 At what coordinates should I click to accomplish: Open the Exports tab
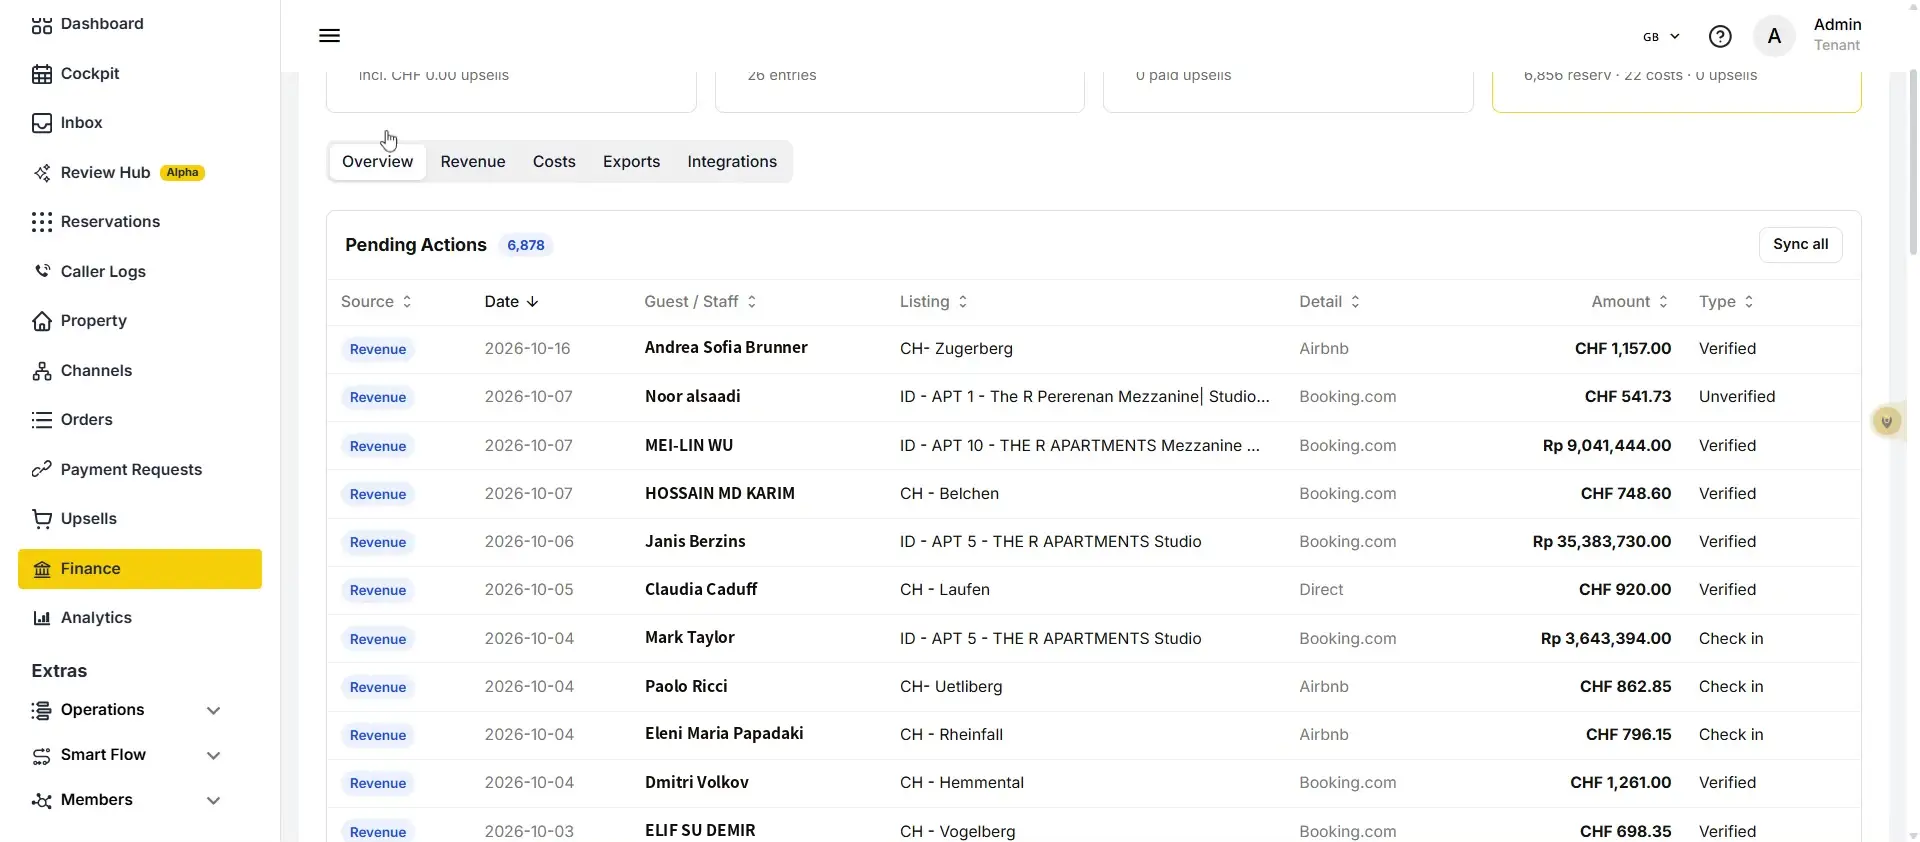[x=631, y=162]
